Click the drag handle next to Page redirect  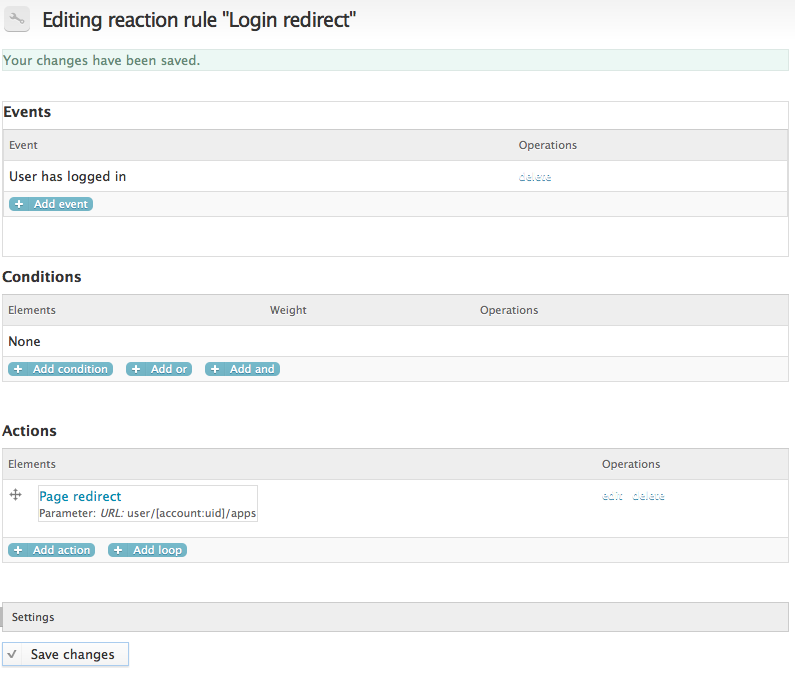click(15, 495)
